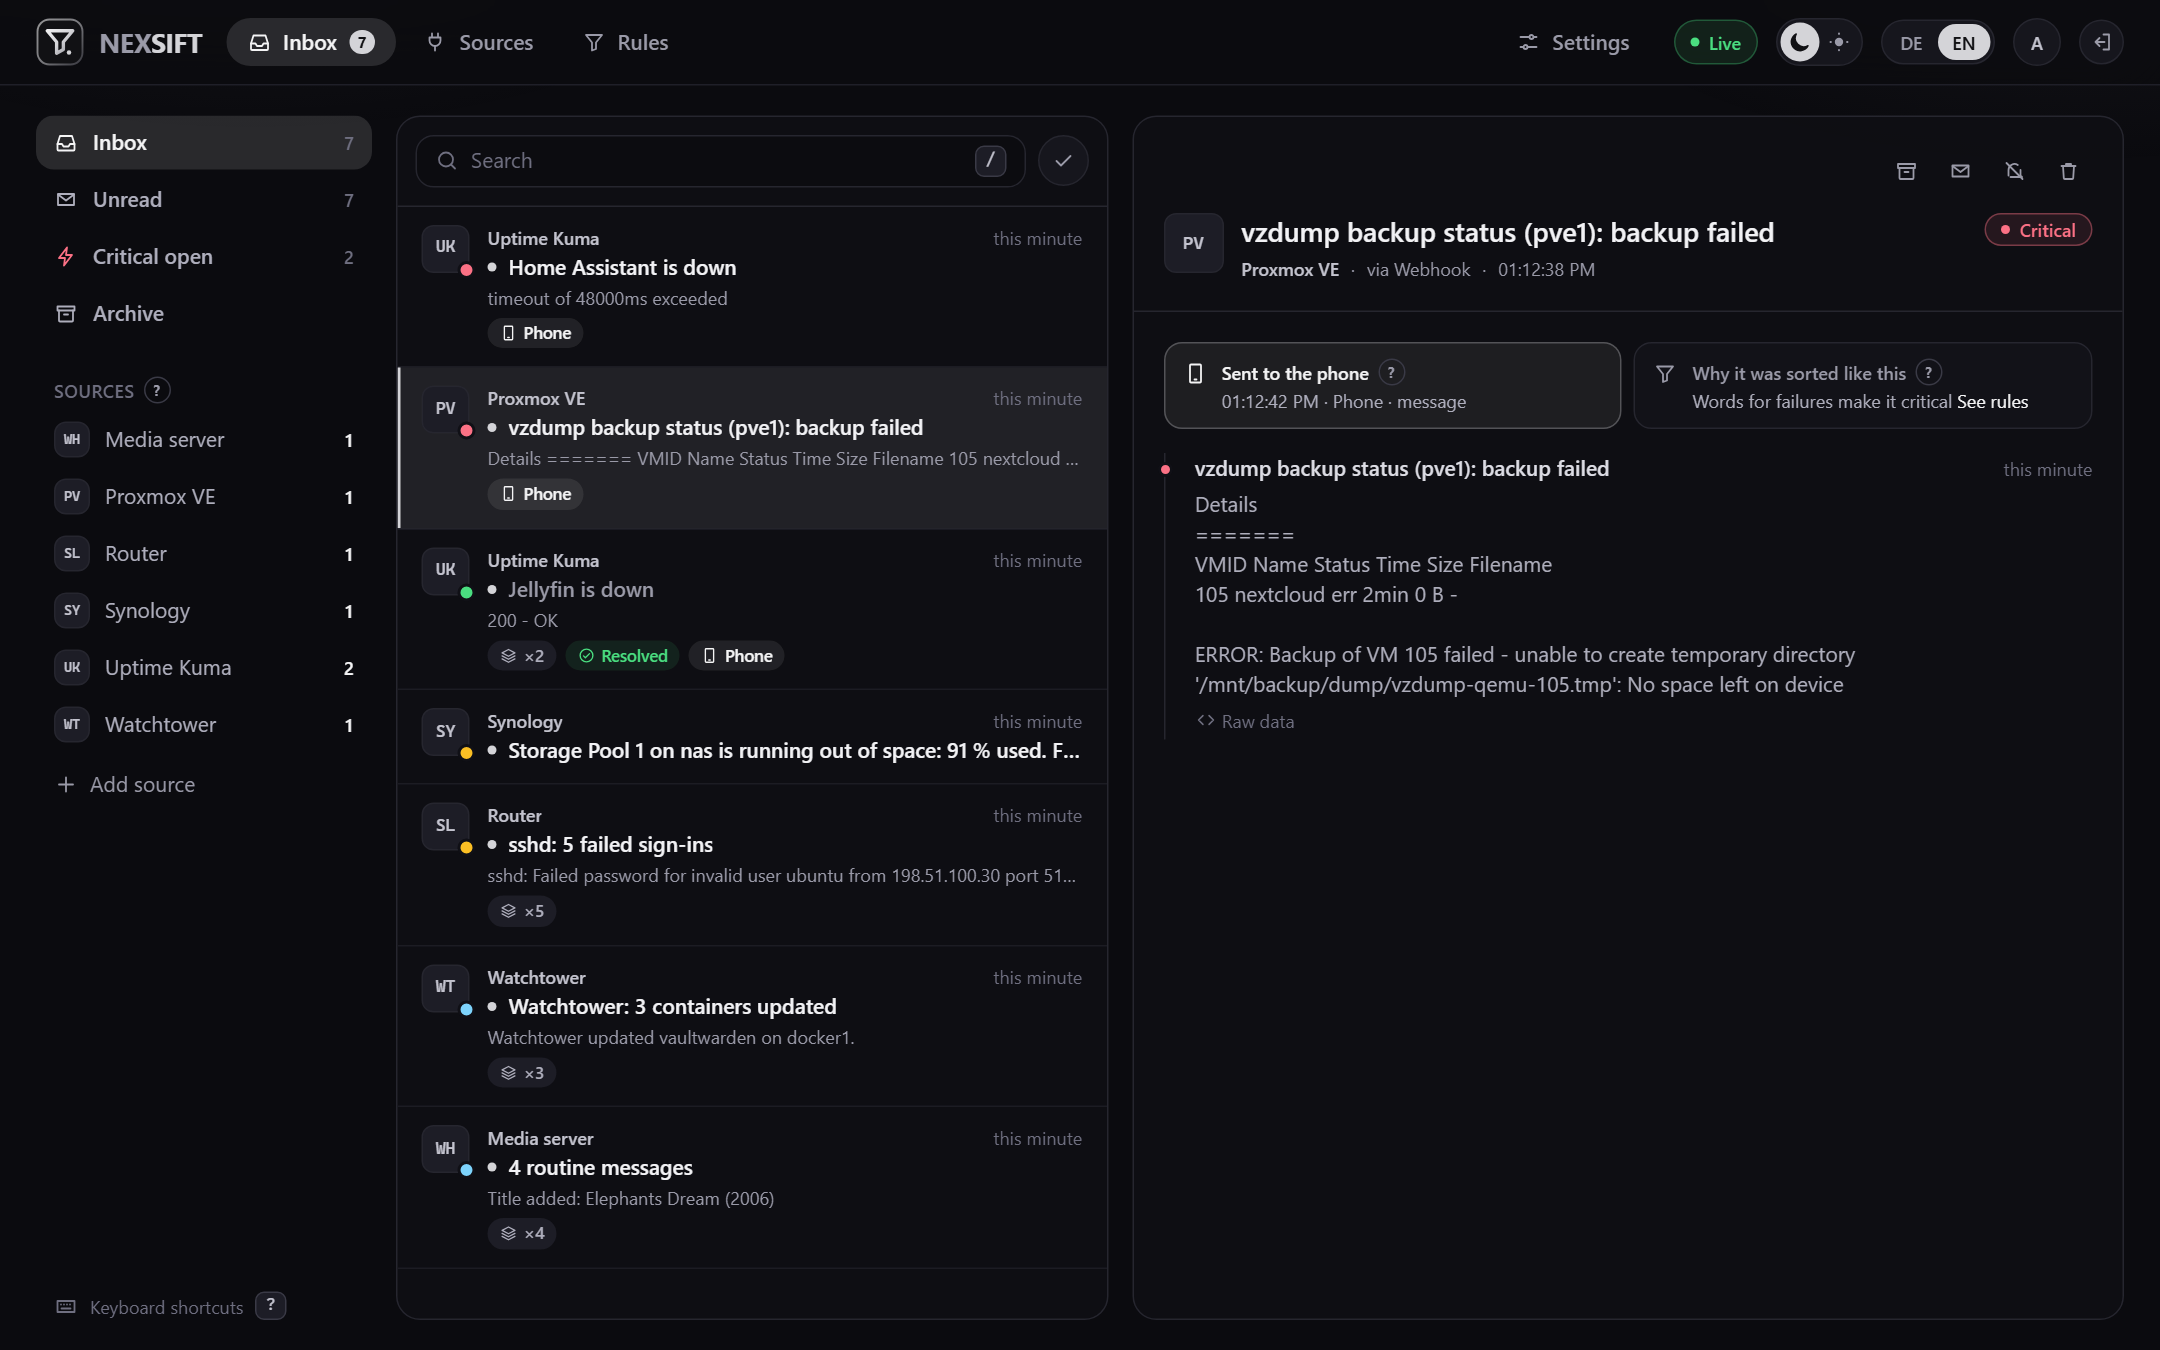The width and height of the screenshot is (2160, 1350).
Task: Mute notifications with crossed bell icon
Action: tap(2014, 171)
